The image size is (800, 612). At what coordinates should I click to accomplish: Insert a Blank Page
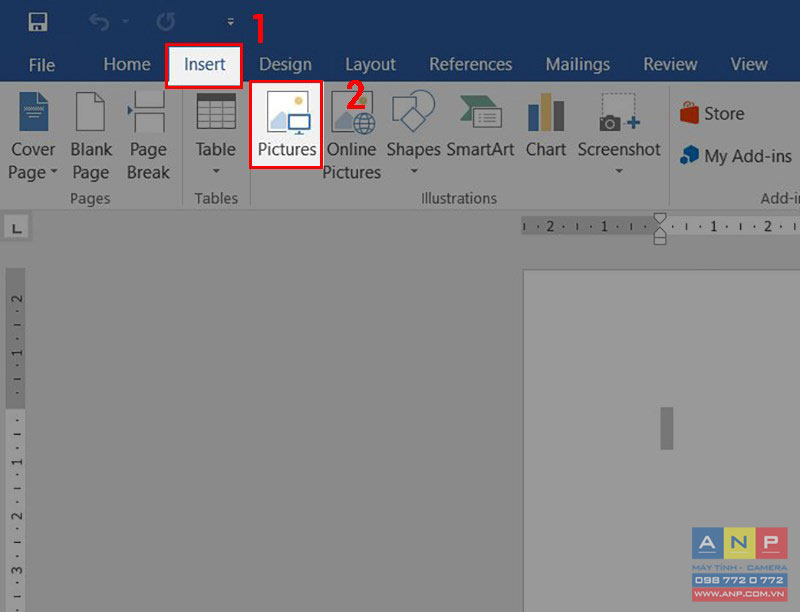(x=91, y=136)
